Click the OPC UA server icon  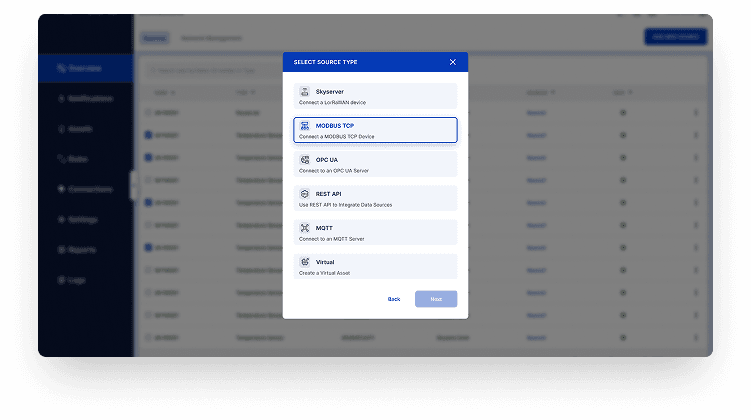(306, 159)
